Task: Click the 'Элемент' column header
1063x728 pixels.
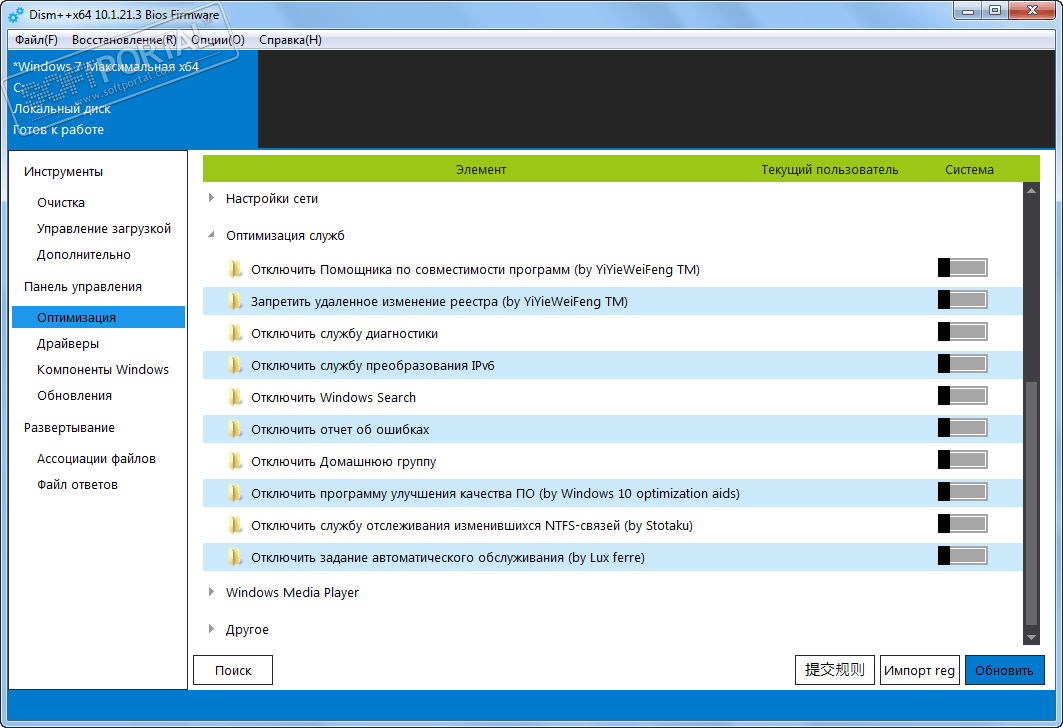Action: (x=481, y=169)
